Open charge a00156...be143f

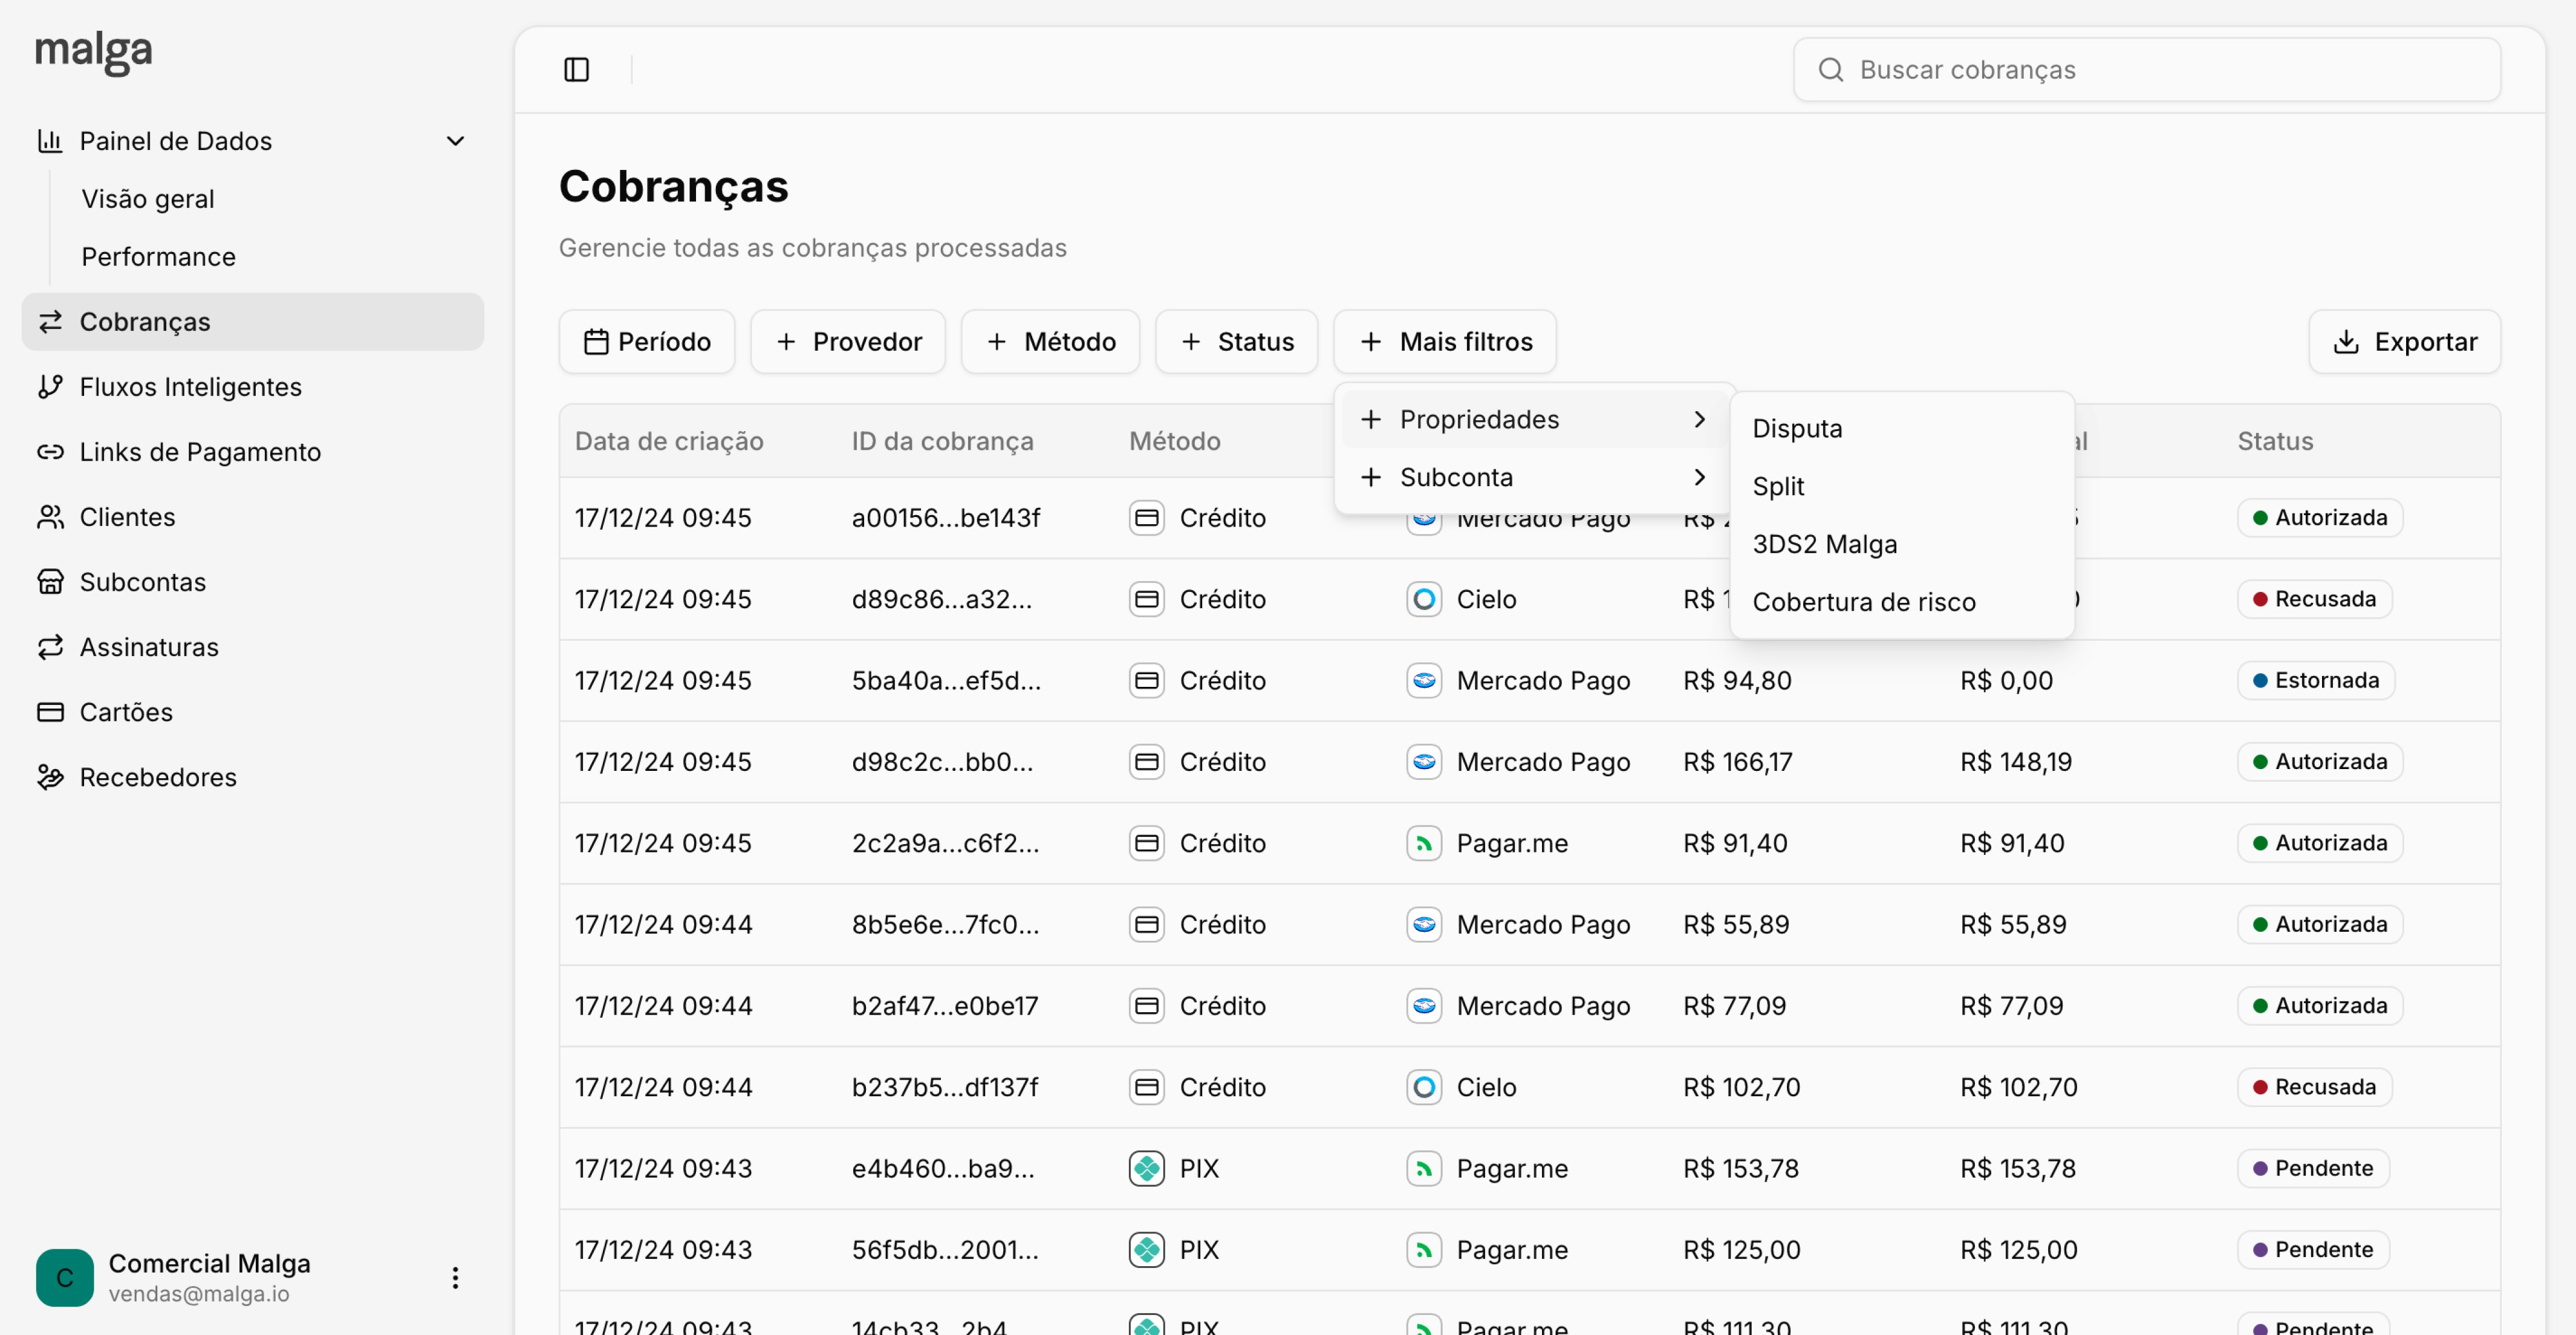(946, 518)
